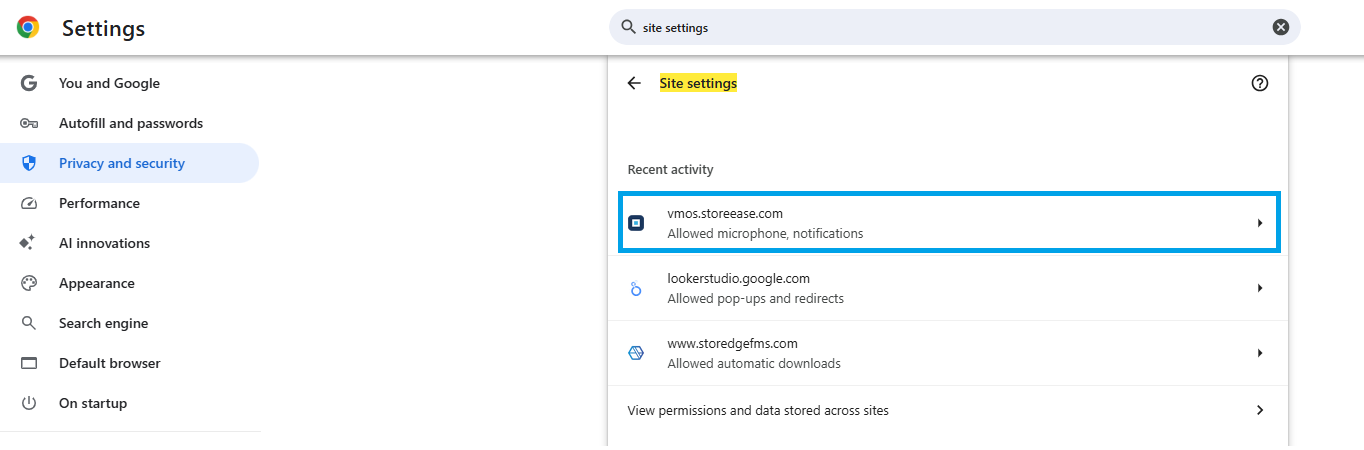
Task: Click the vmos.storeease.com favicon
Action: [636, 223]
